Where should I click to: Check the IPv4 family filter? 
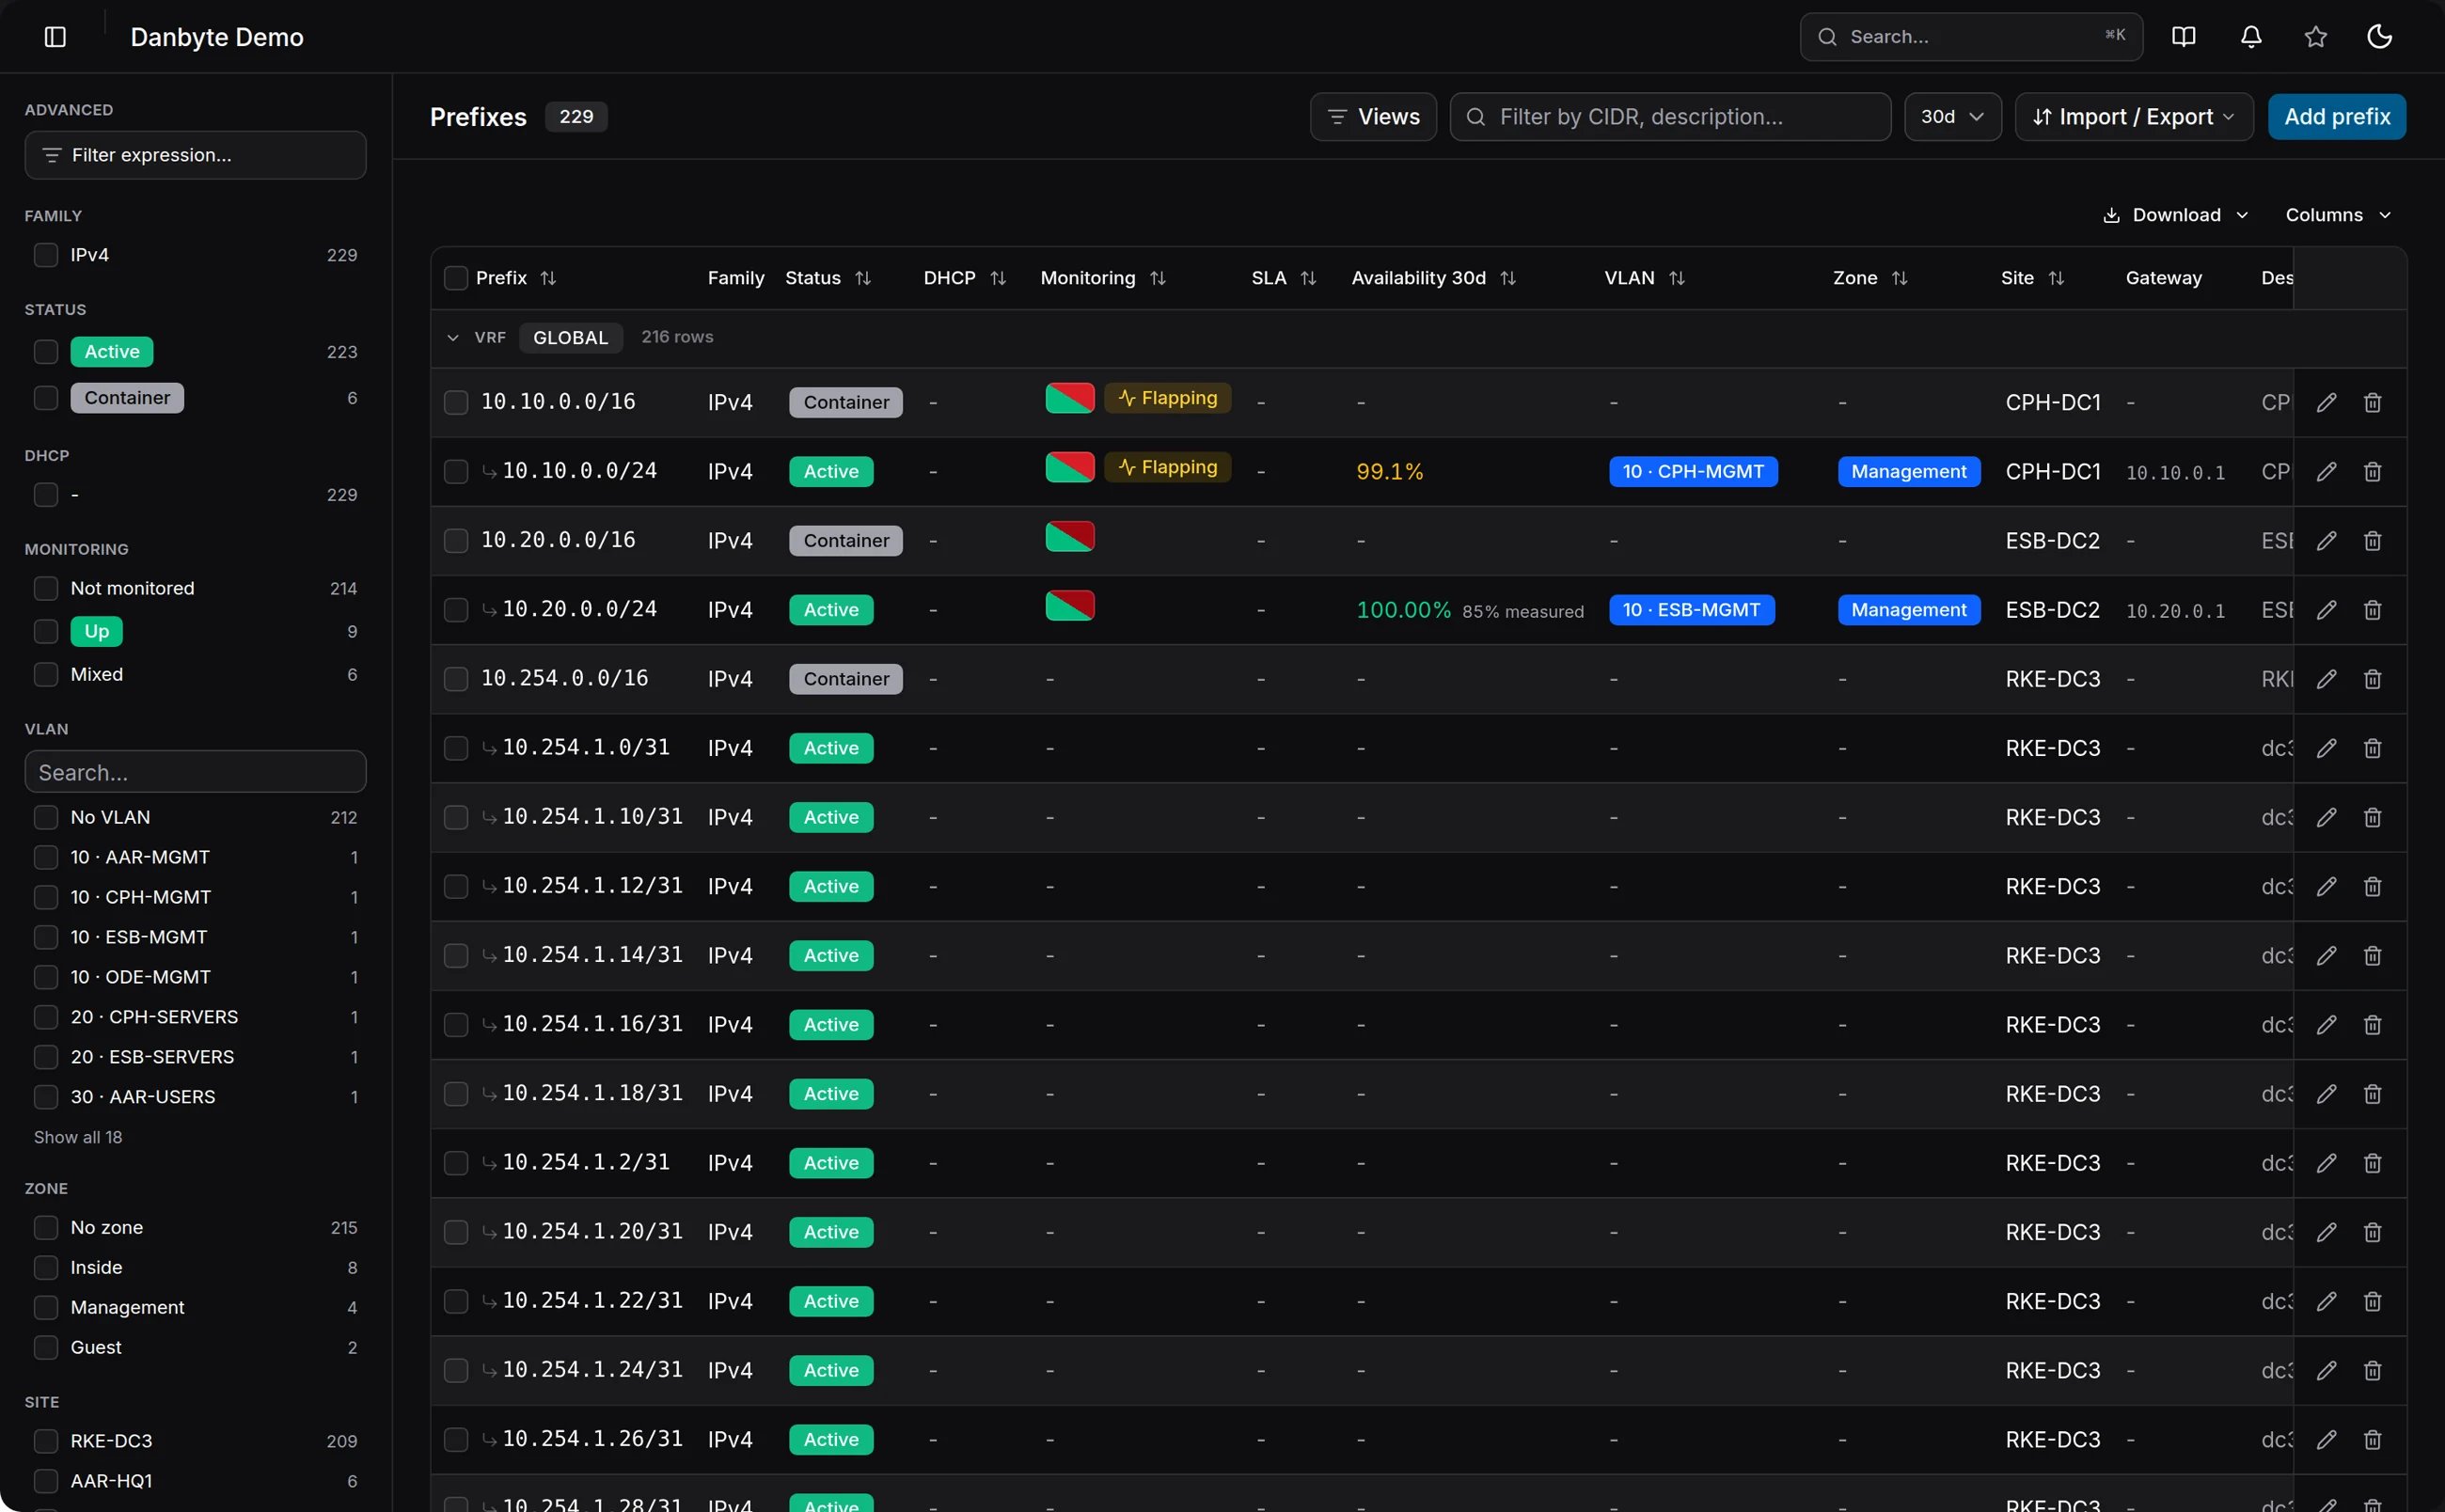click(46, 255)
